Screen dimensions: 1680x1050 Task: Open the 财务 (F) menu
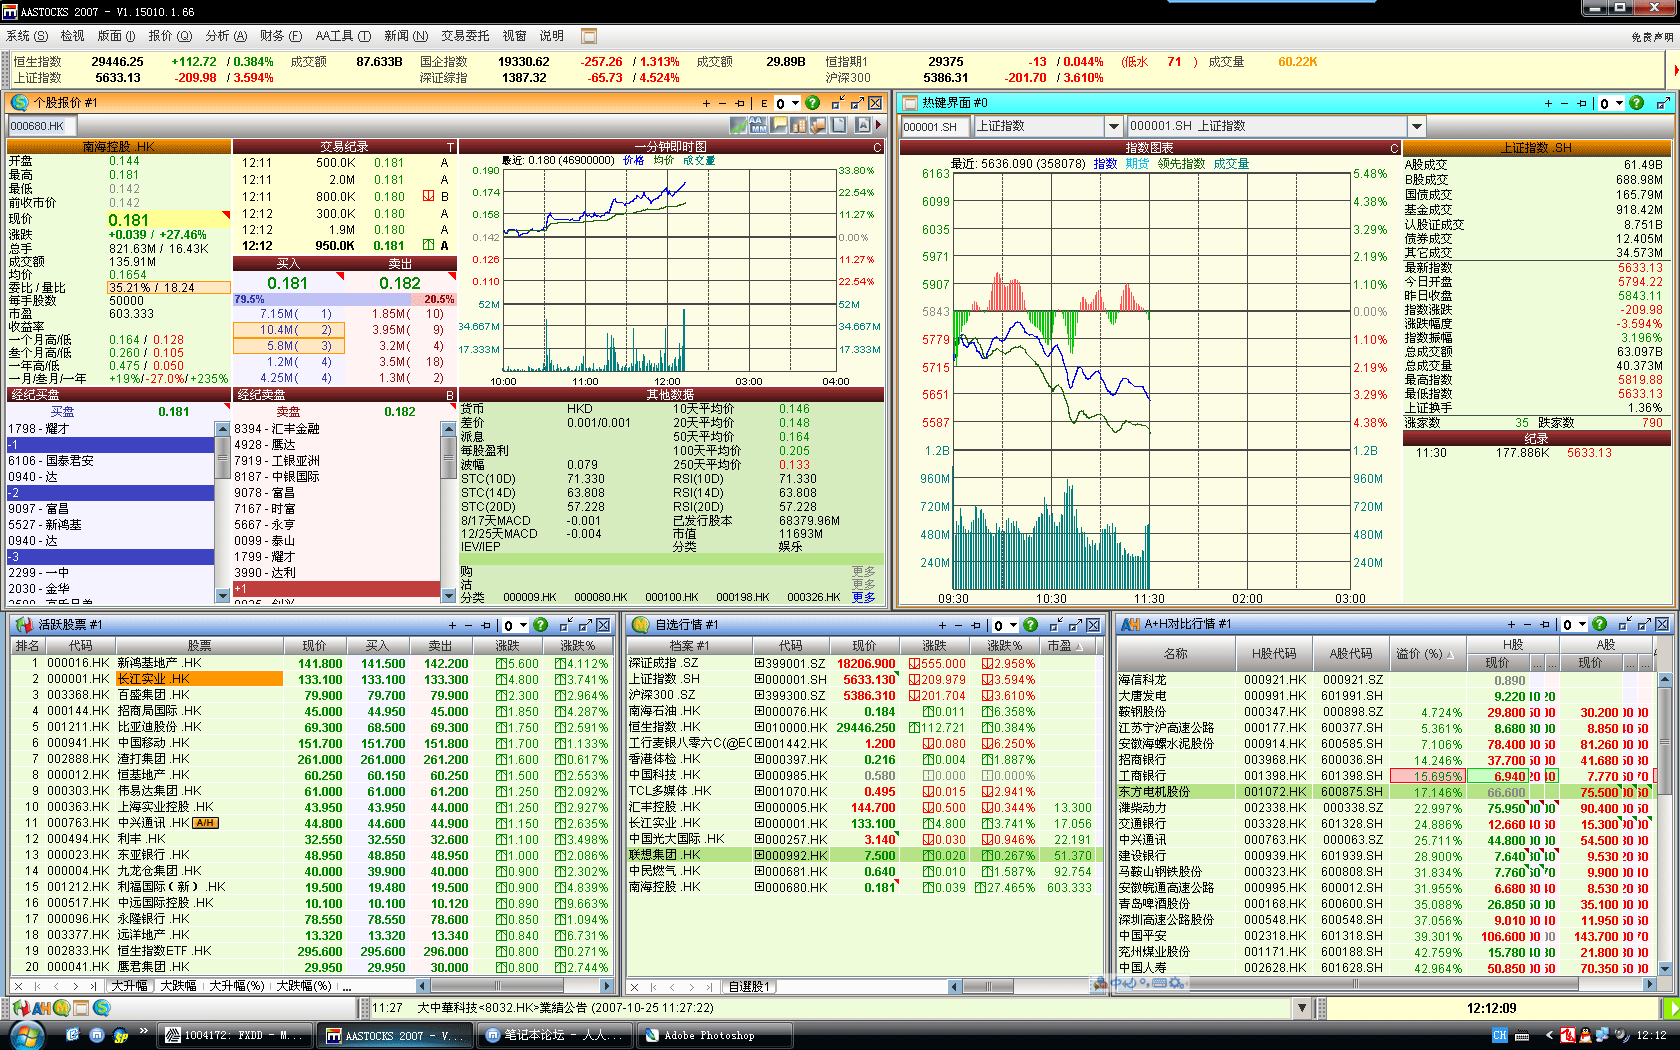281,36
